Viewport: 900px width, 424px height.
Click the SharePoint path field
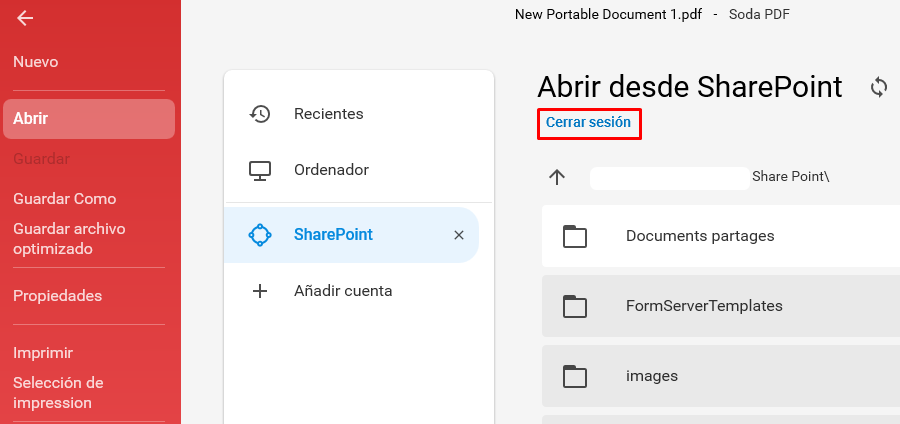pos(670,178)
